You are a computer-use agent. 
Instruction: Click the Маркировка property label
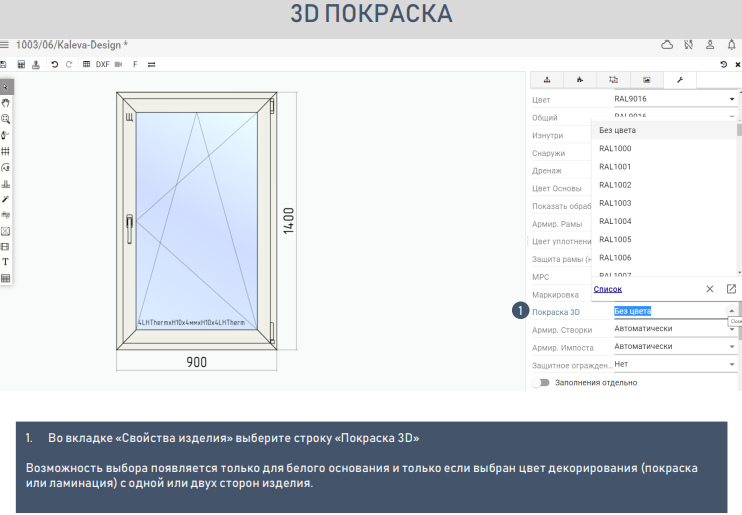tap(555, 295)
